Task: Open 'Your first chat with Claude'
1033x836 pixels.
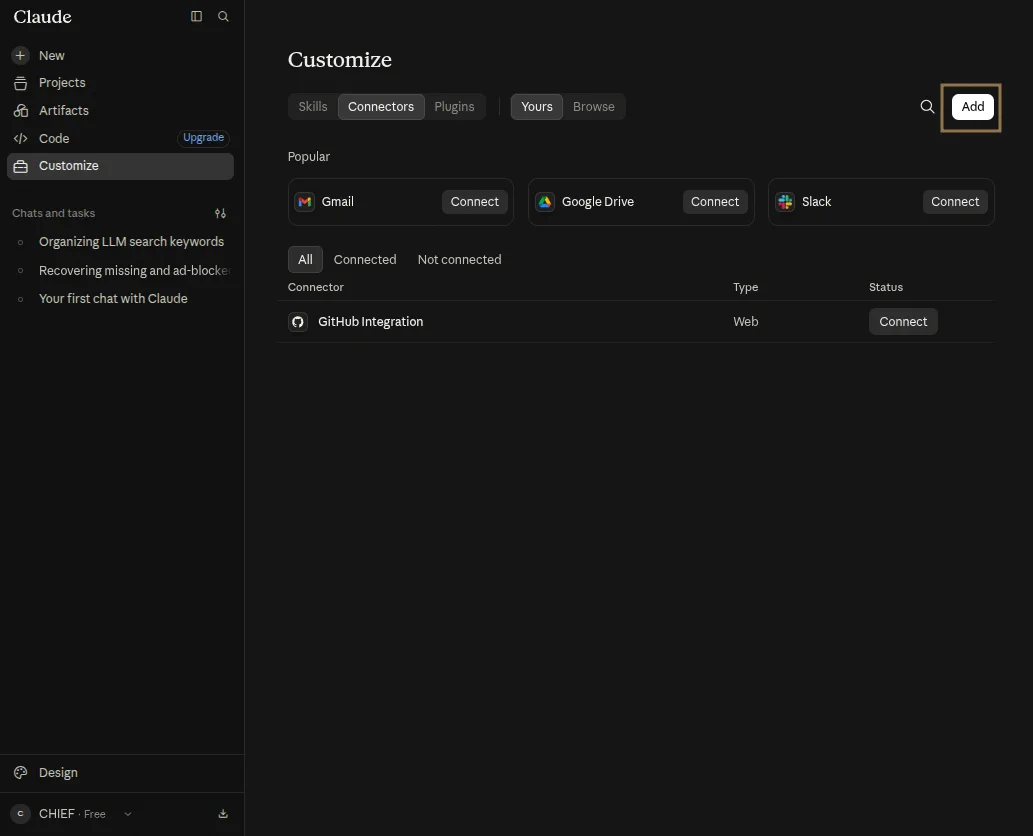Action: 113,299
